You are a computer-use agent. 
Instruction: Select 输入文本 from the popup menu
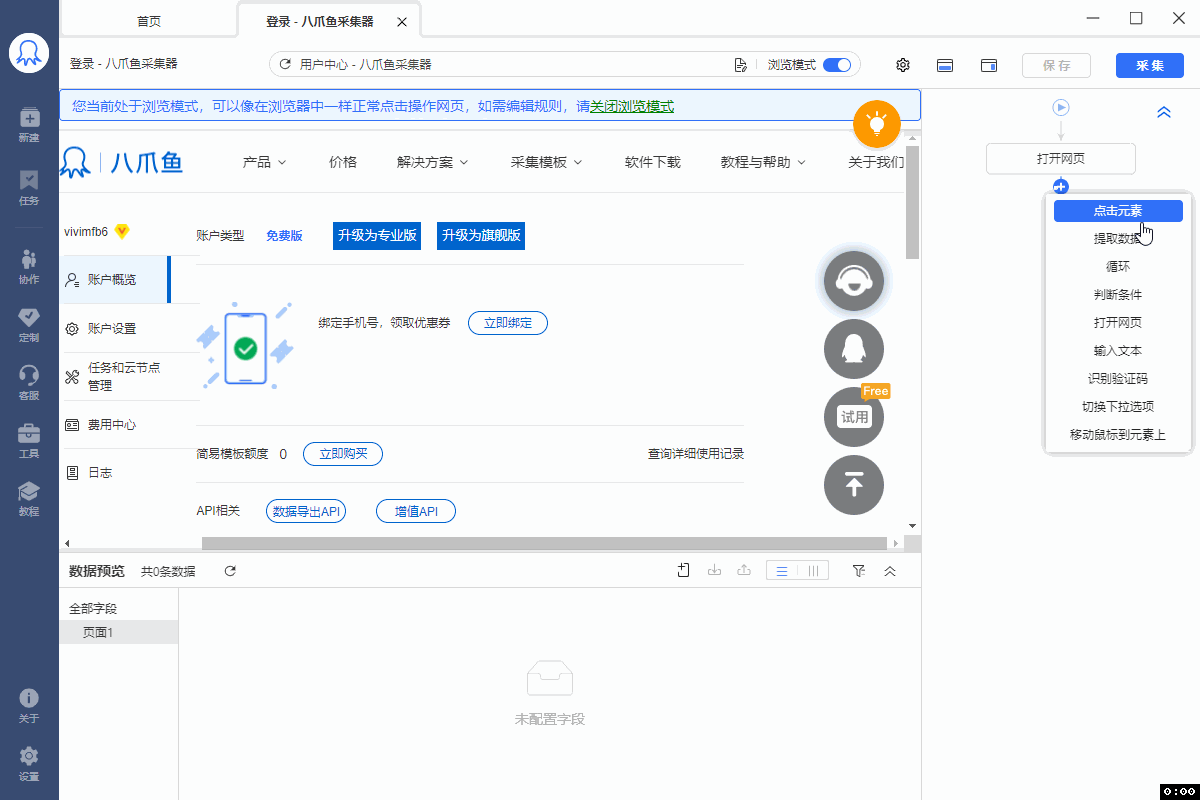pos(1118,351)
